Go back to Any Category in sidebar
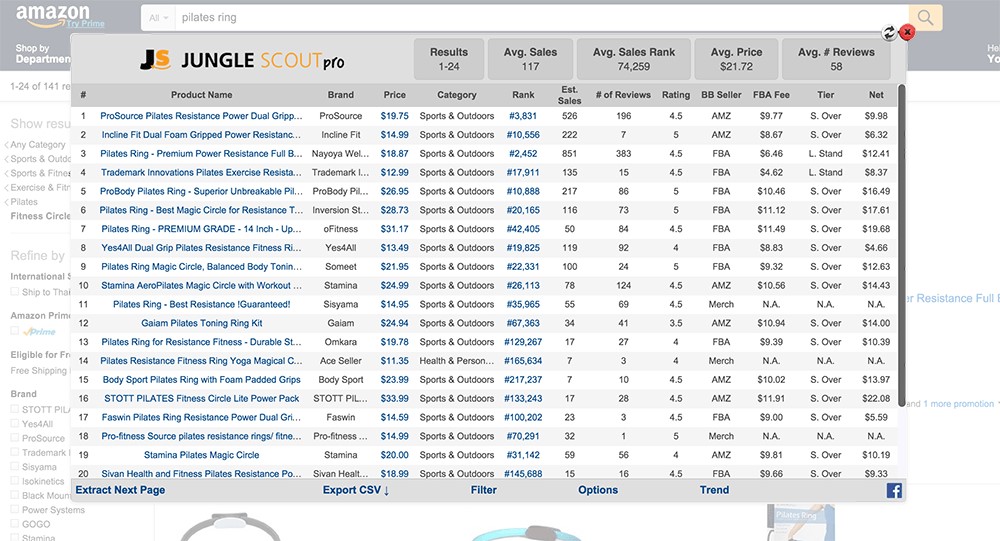 (38, 145)
